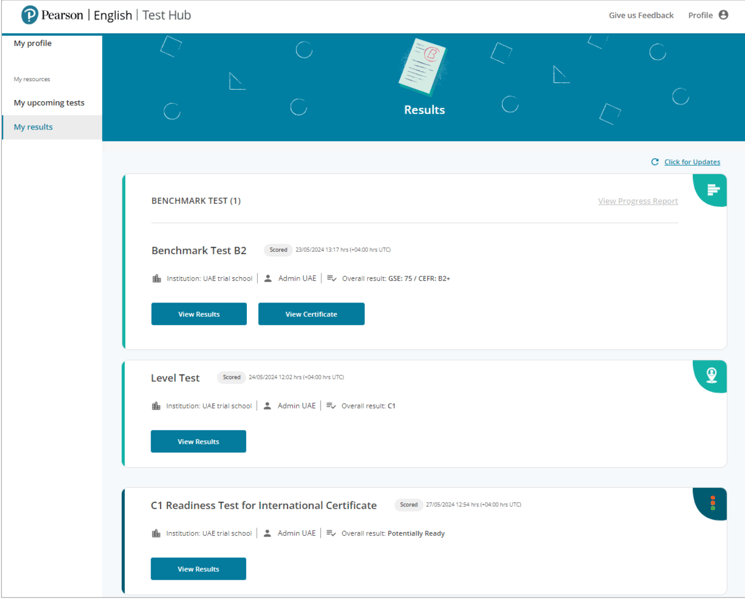This screenshot has height=600, width=745.
Task: View Results for Benchmark Test B2
Action: tap(199, 314)
